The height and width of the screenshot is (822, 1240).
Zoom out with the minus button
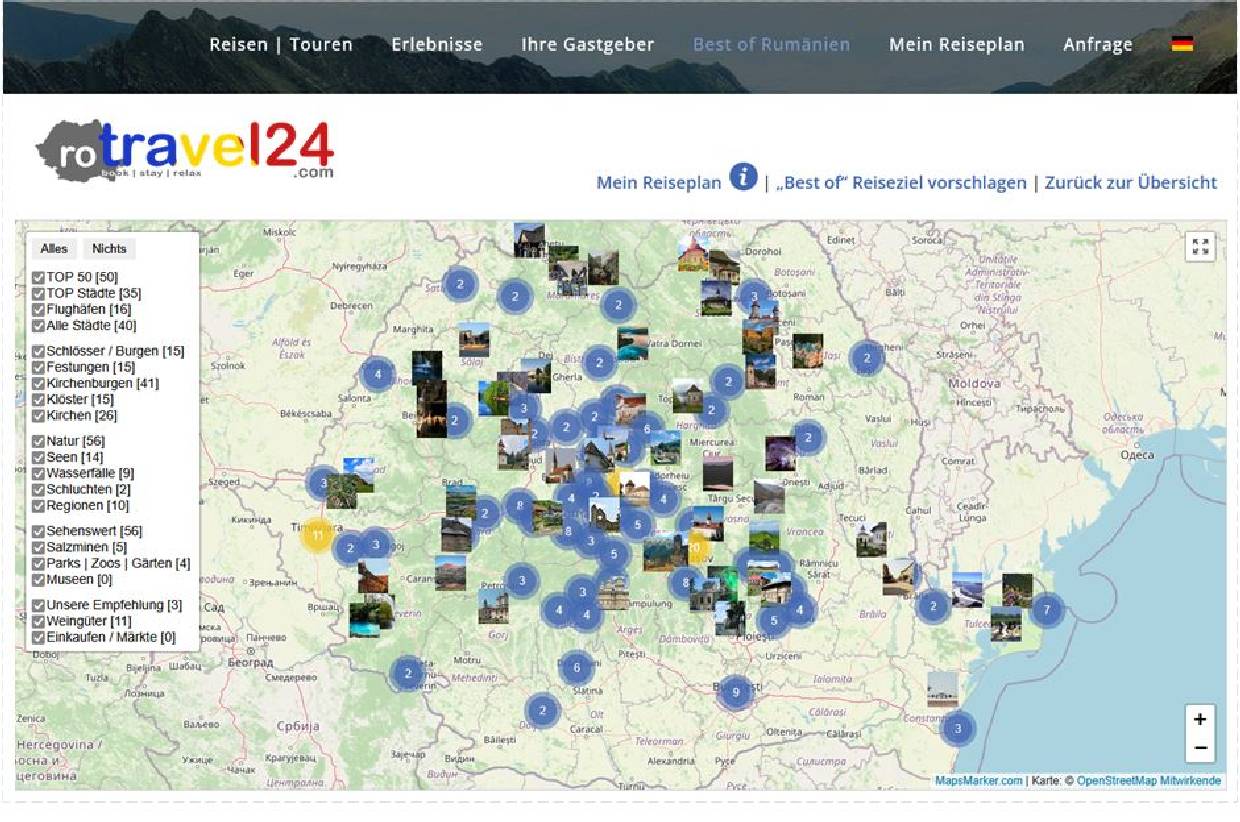click(x=1200, y=748)
